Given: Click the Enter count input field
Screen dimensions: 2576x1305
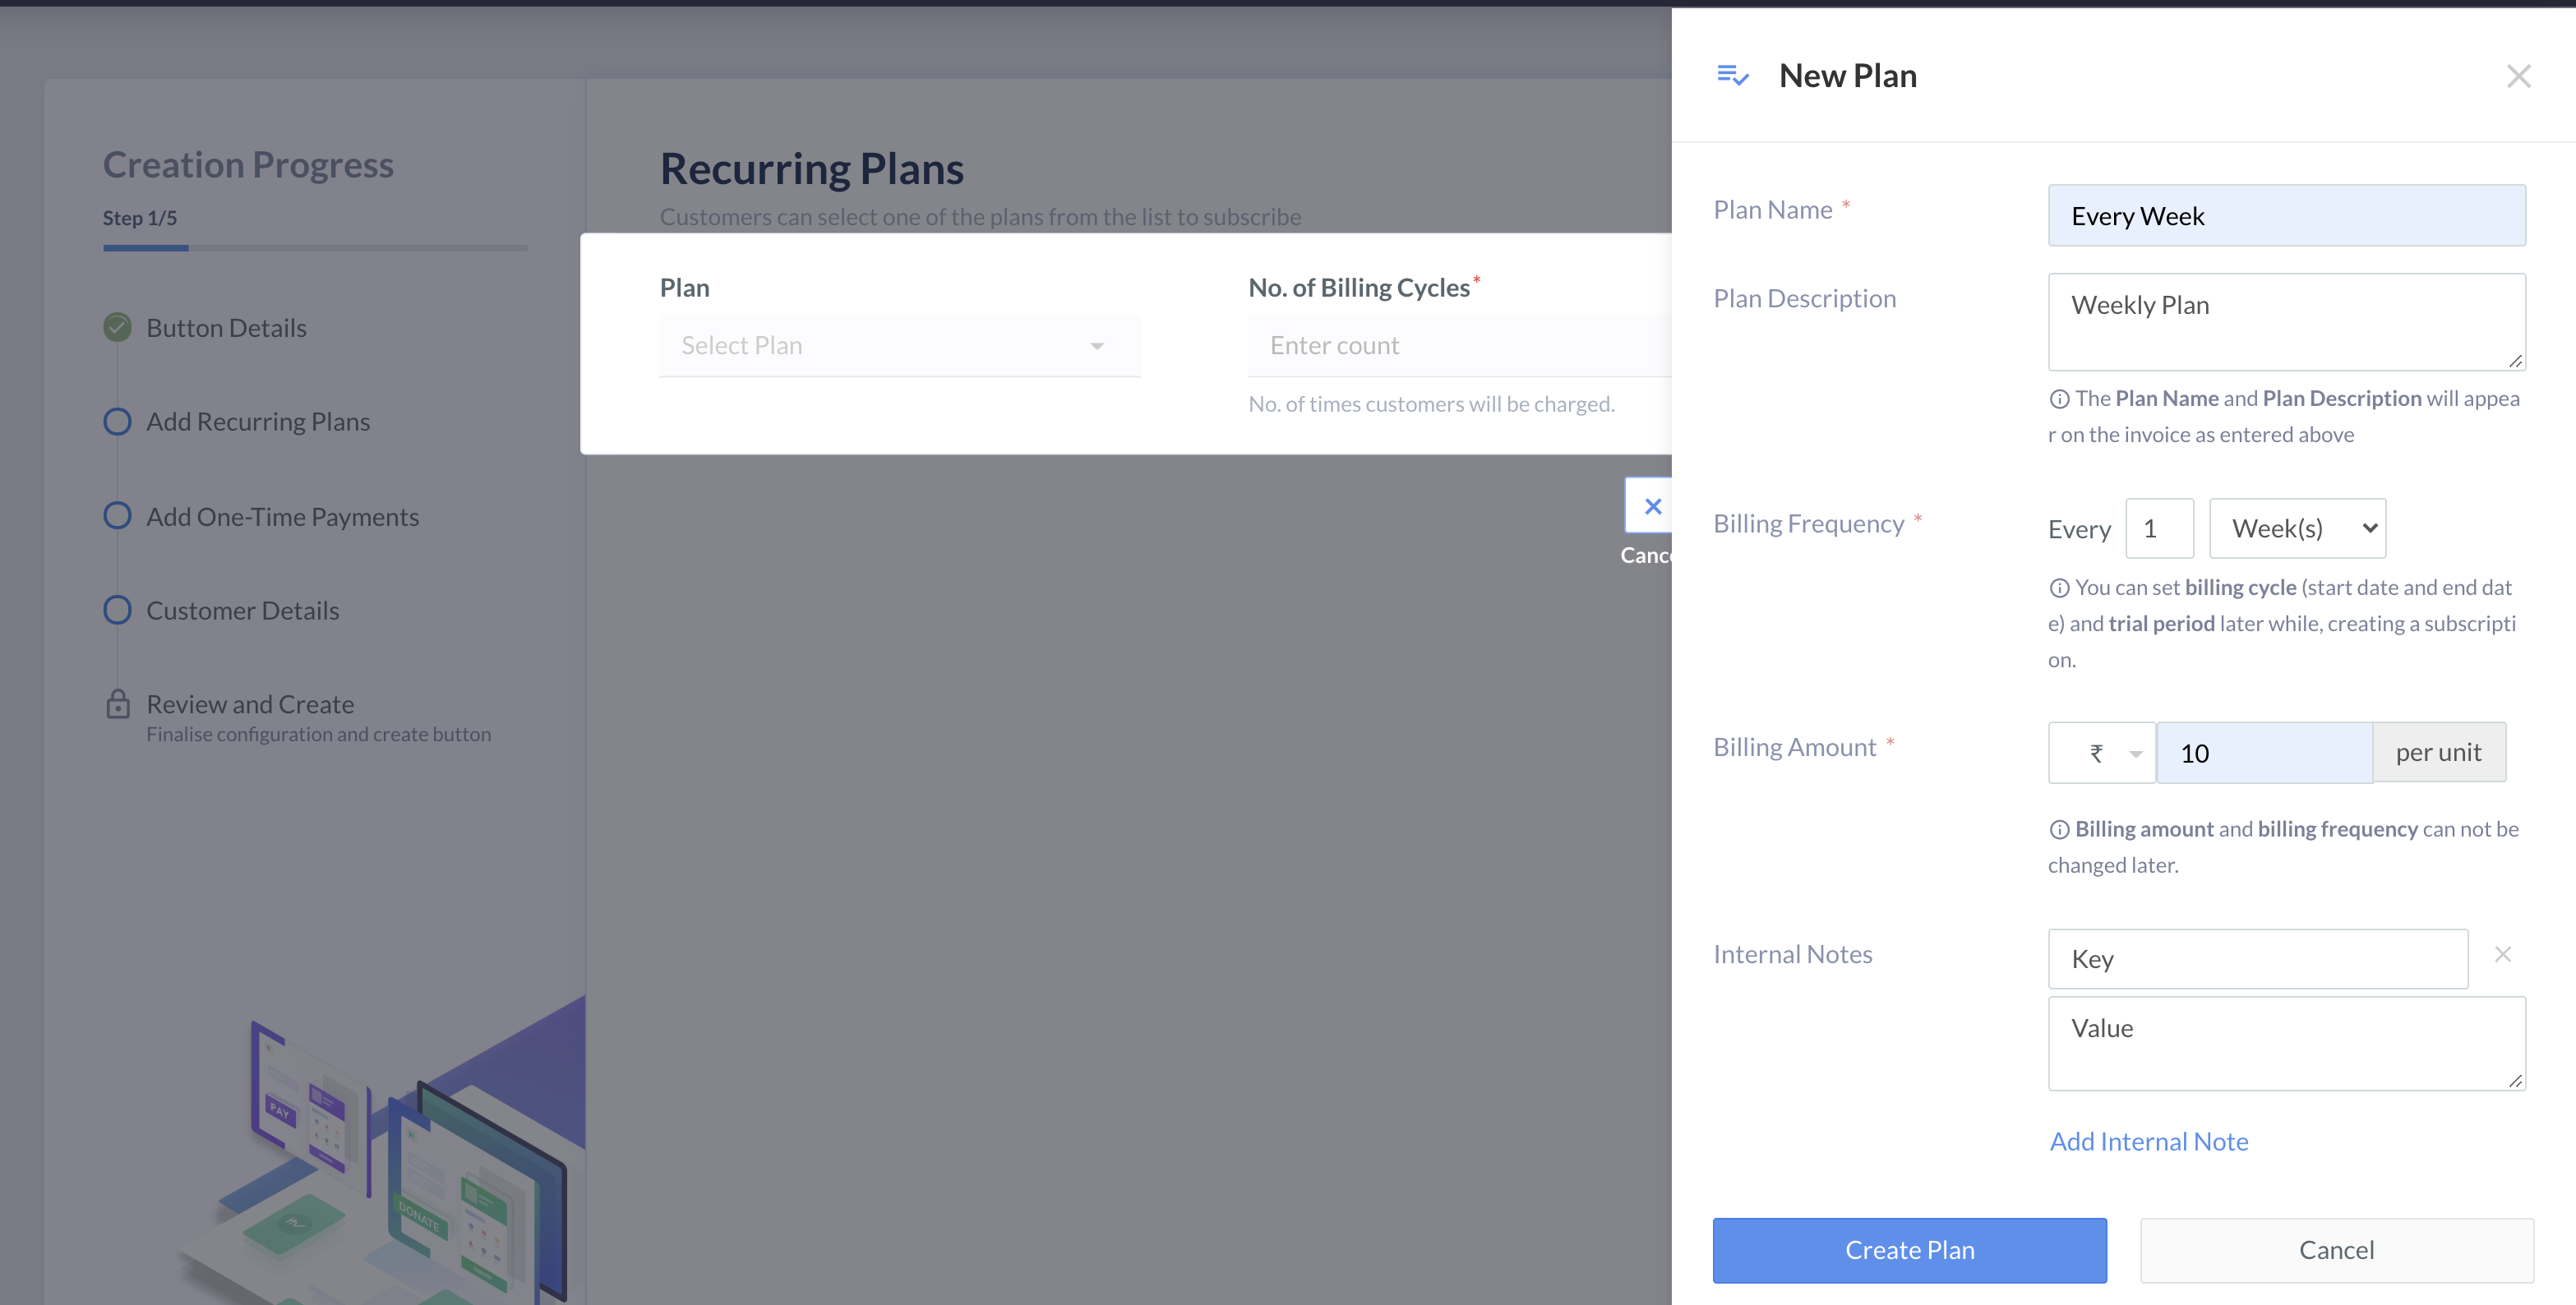Looking at the screenshot, I should (x=1450, y=345).
